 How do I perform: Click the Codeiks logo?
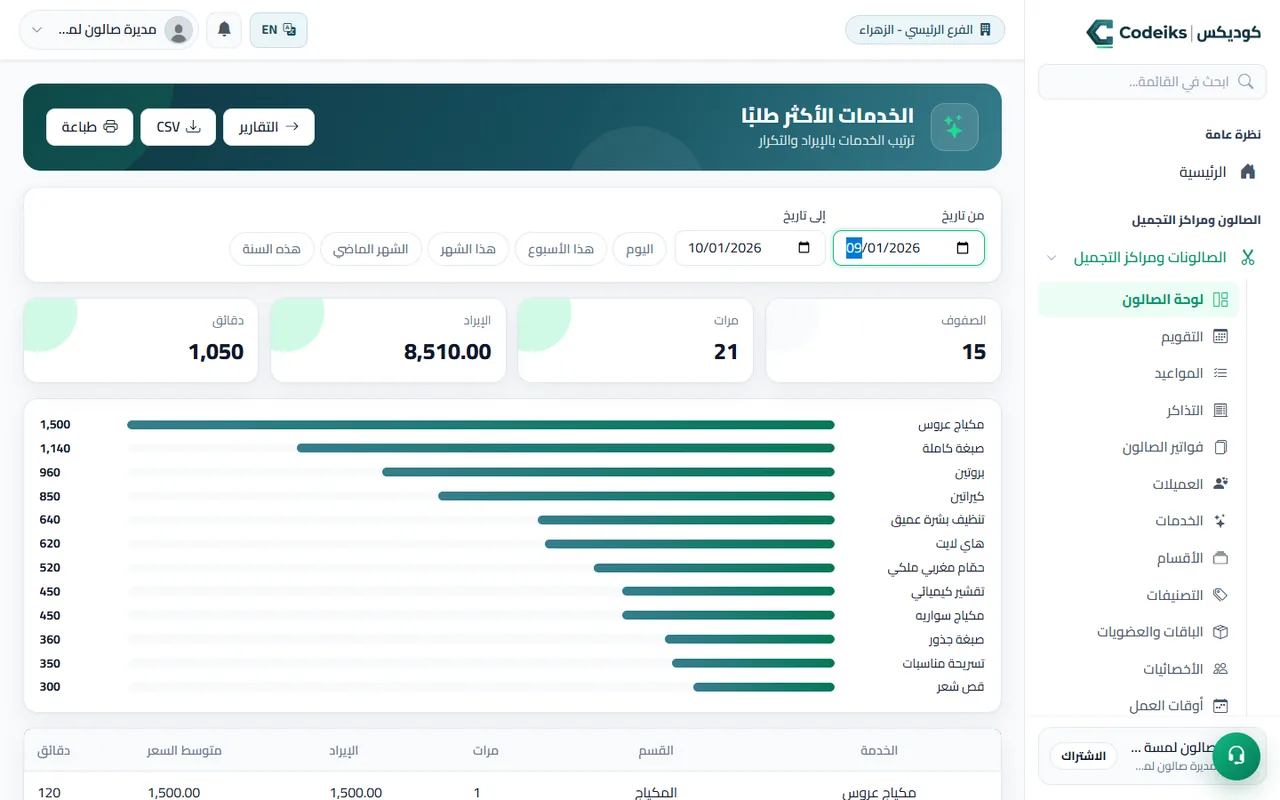(x=1174, y=32)
